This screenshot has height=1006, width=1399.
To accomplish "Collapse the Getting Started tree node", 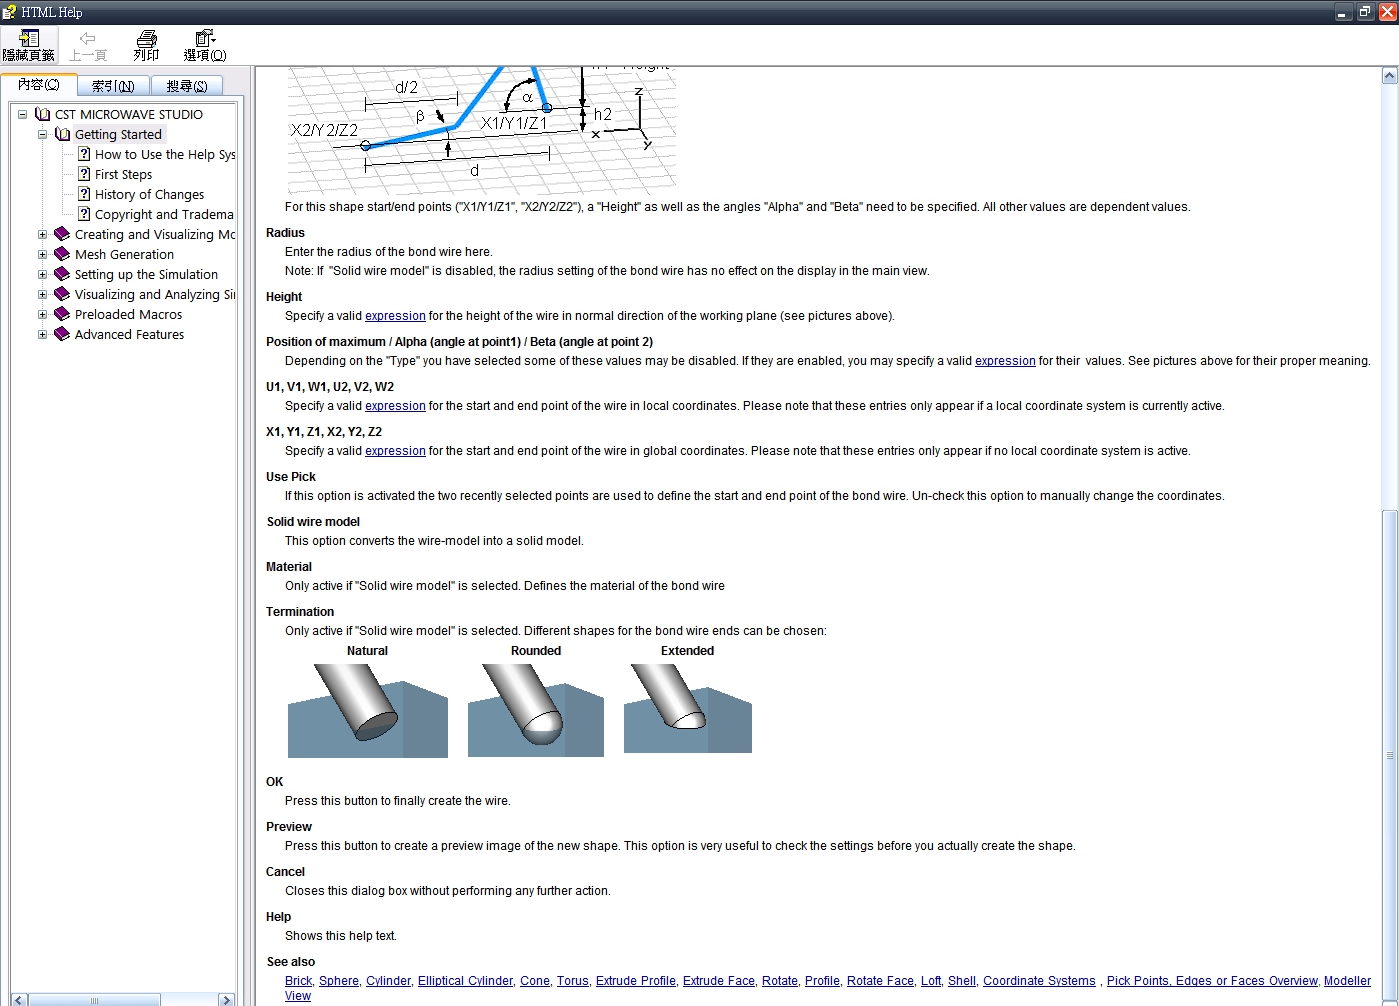I will pyautogui.click(x=42, y=134).
